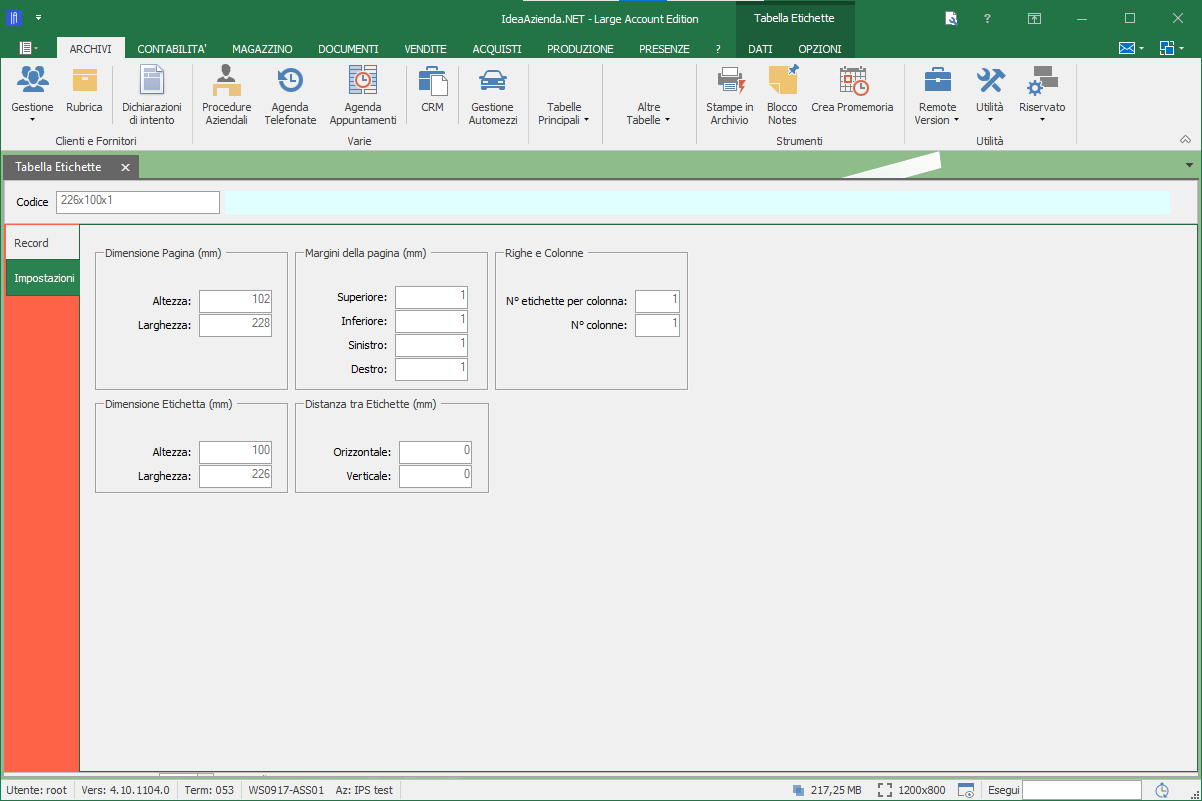The image size is (1202, 801).
Task: Open Gestione Automezzi
Action: [493, 95]
